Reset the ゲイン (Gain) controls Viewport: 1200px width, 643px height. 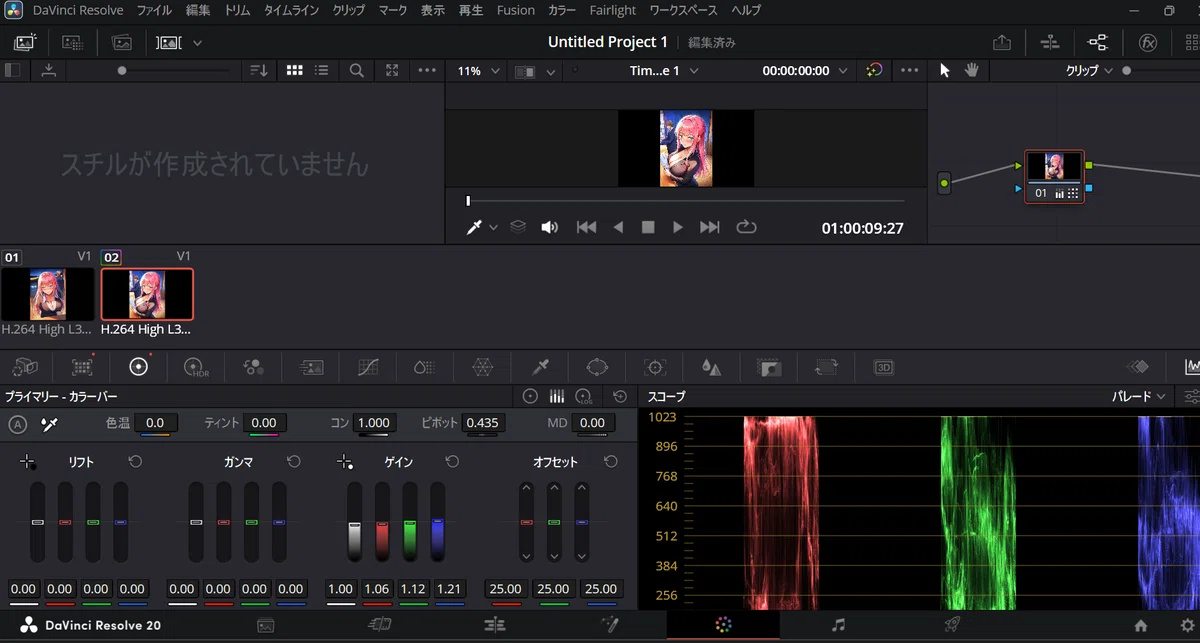click(452, 462)
